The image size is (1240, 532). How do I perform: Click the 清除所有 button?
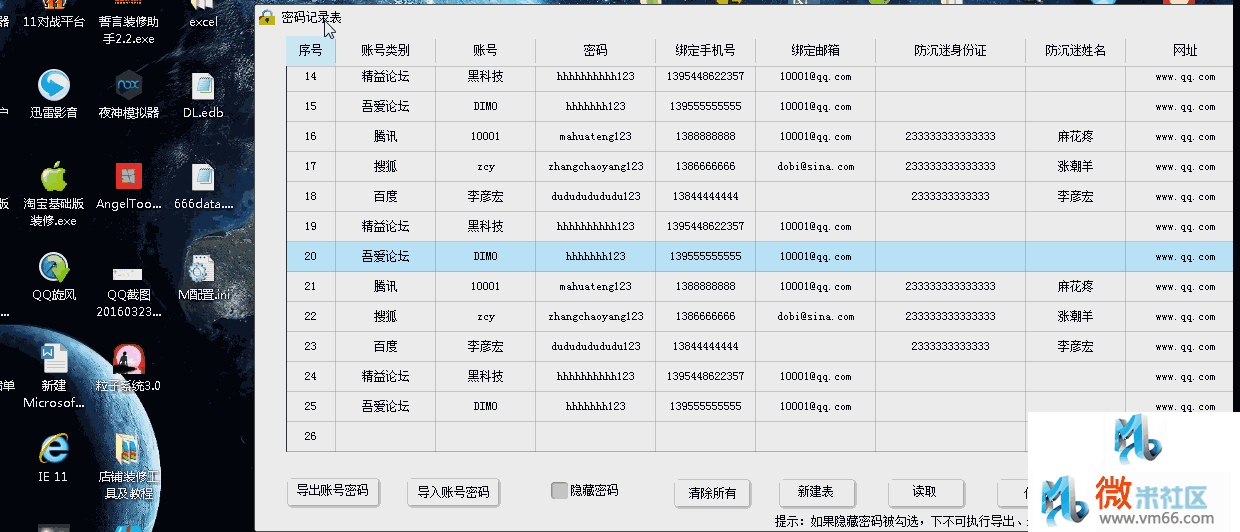(712, 492)
